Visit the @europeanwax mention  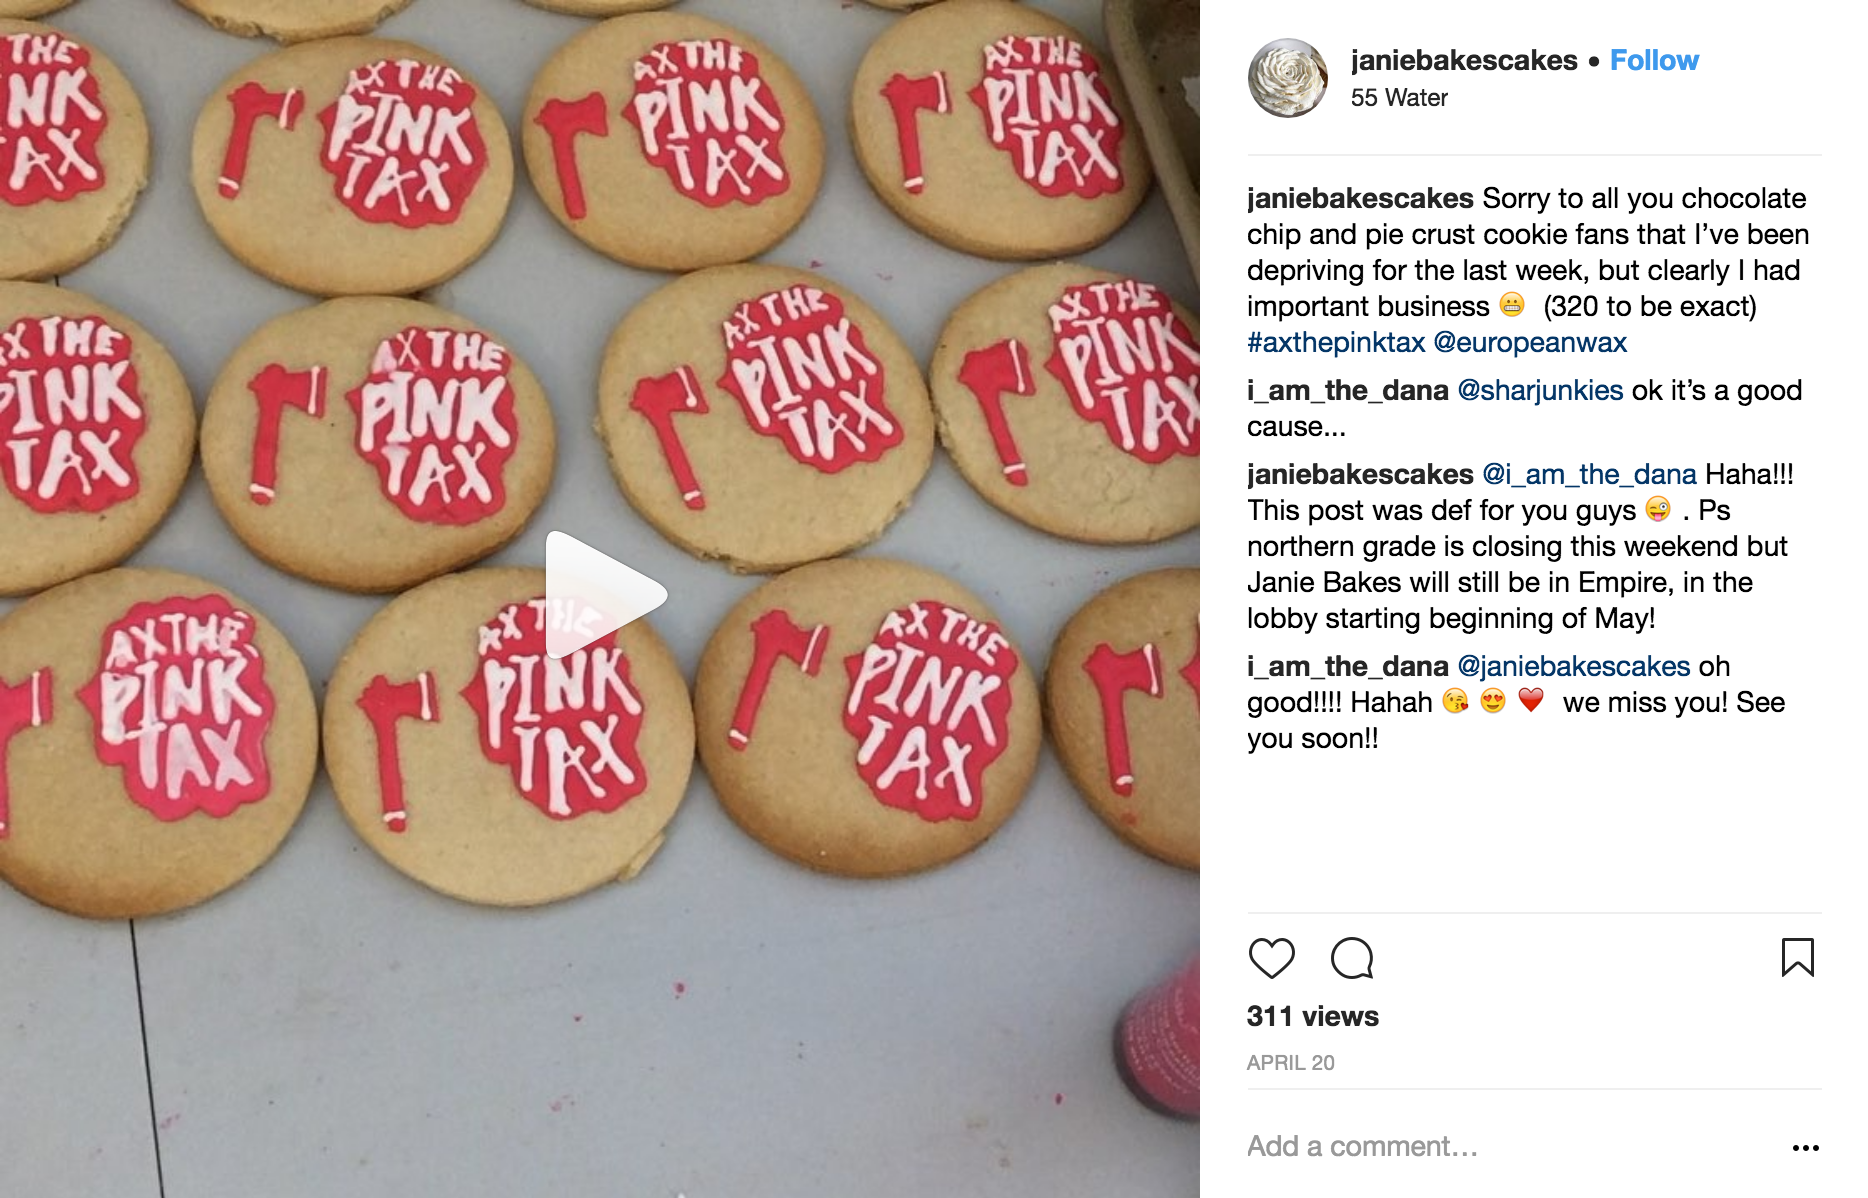(x=1530, y=342)
